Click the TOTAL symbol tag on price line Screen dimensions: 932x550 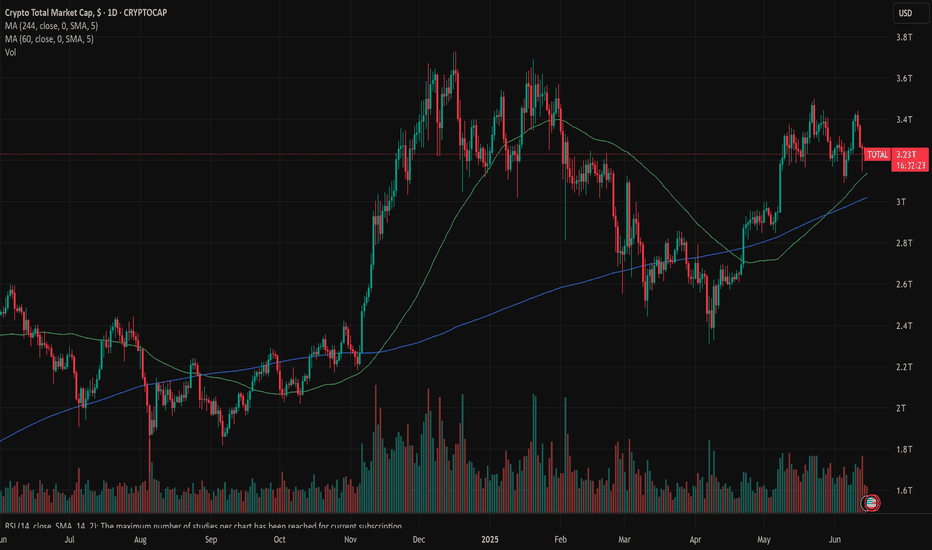point(877,155)
